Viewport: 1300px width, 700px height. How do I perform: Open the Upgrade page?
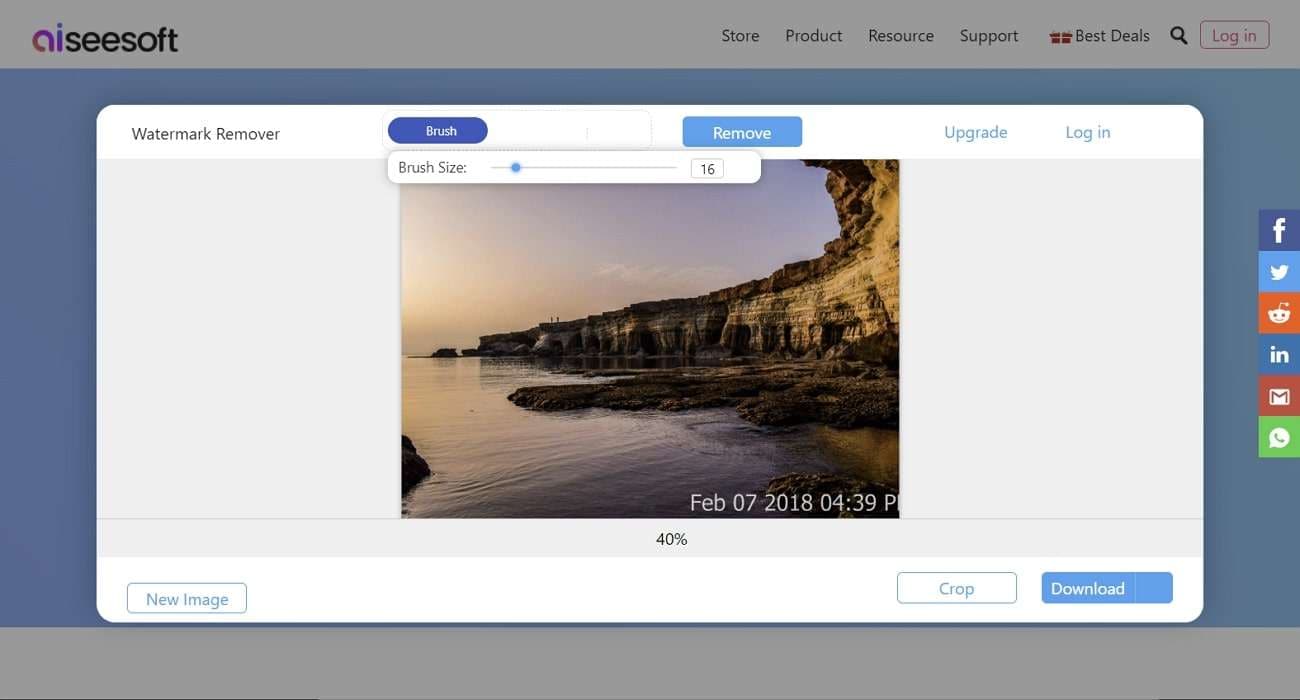975,131
